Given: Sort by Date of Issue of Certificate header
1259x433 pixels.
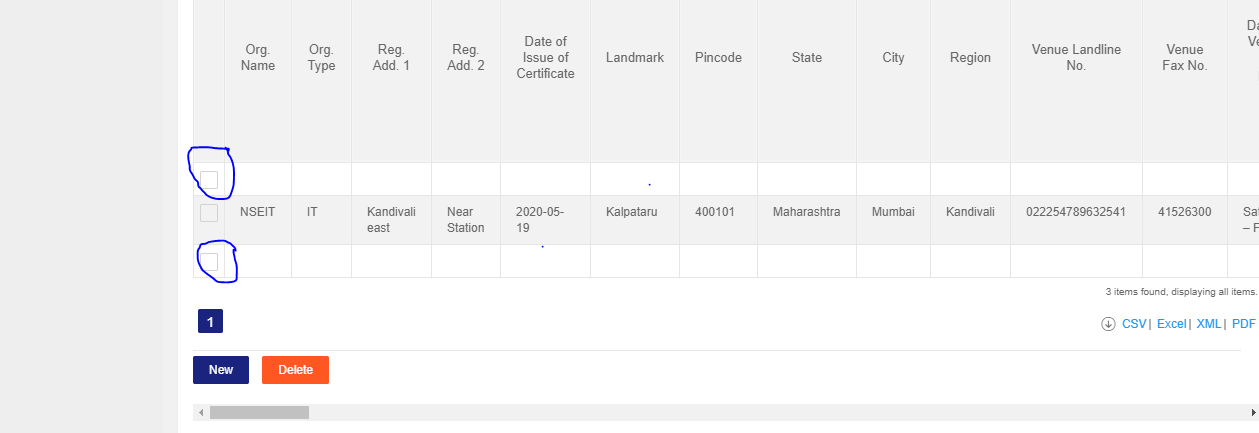Looking at the screenshot, I should 545,58.
